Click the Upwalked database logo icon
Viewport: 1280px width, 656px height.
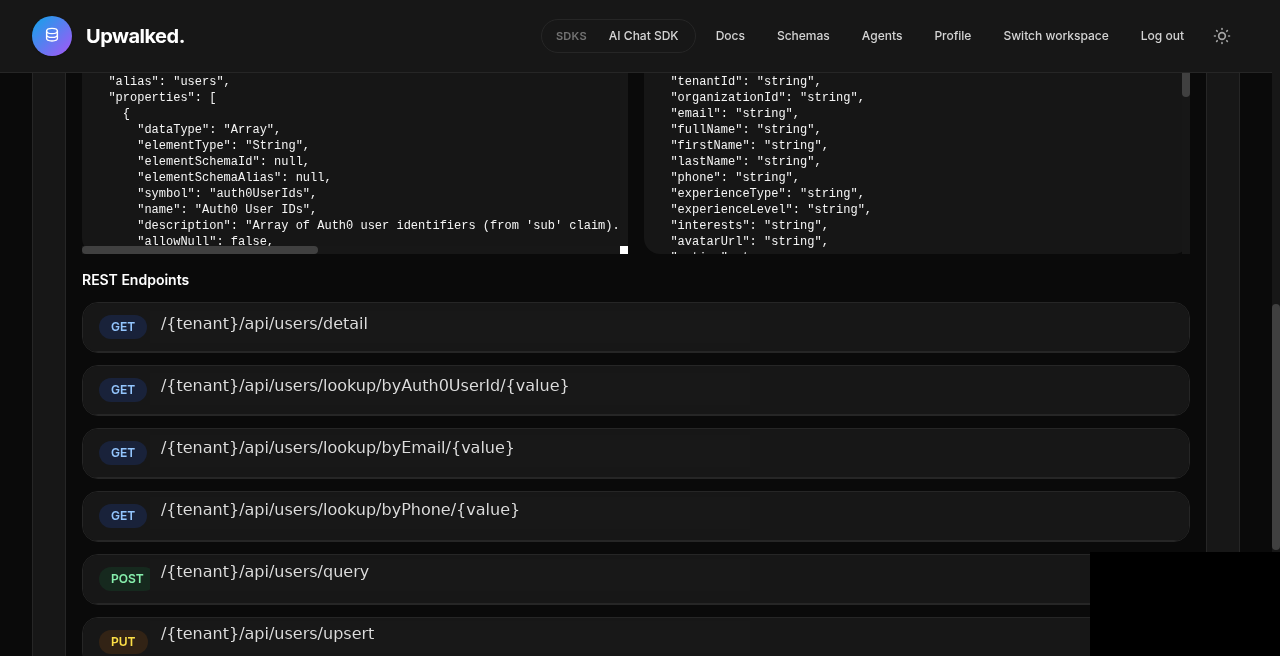click(x=52, y=36)
